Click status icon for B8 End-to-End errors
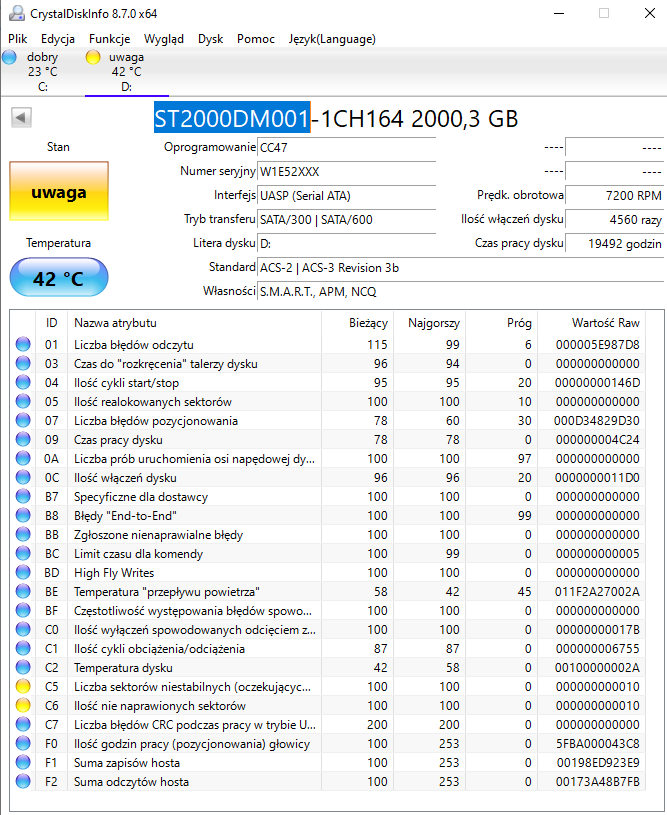The height and width of the screenshot is (815, 667). (x=23, y=515)
